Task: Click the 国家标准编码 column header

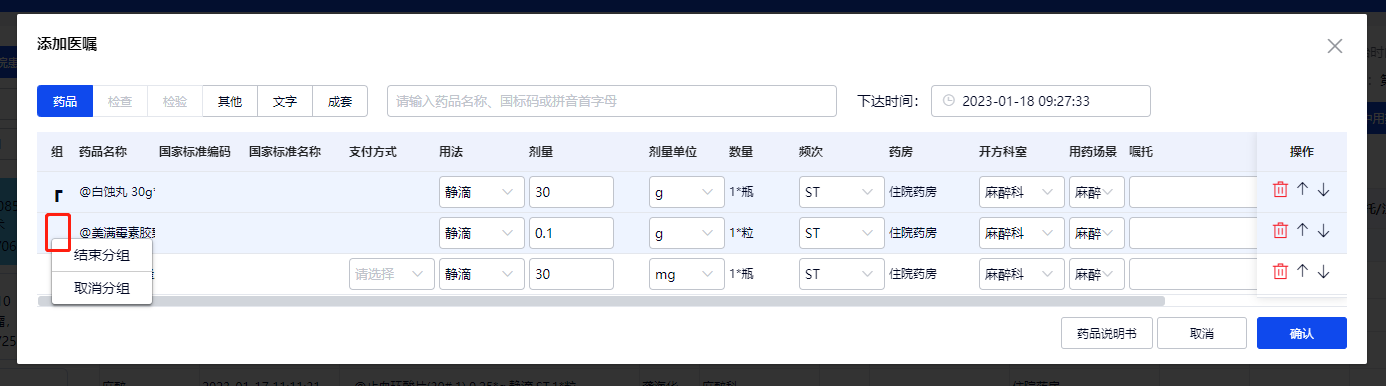Action: point(195,152)
